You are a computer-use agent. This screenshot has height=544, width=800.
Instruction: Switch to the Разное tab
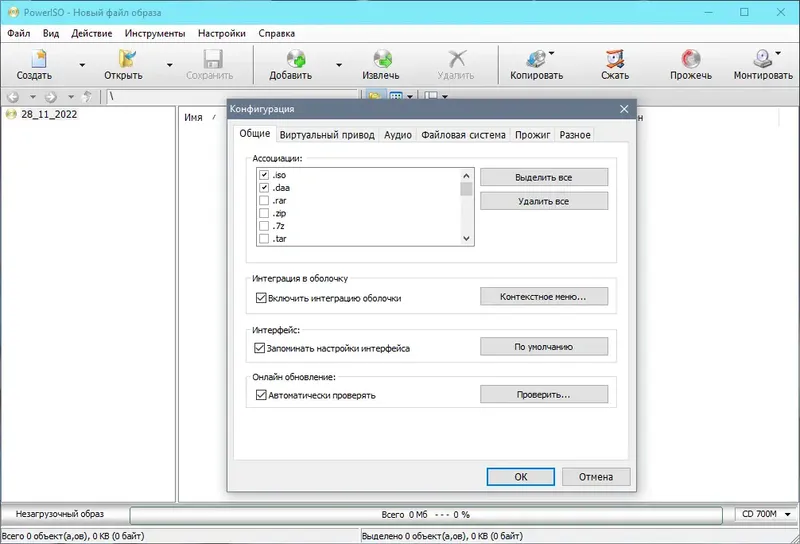click(x=575, y=135)
